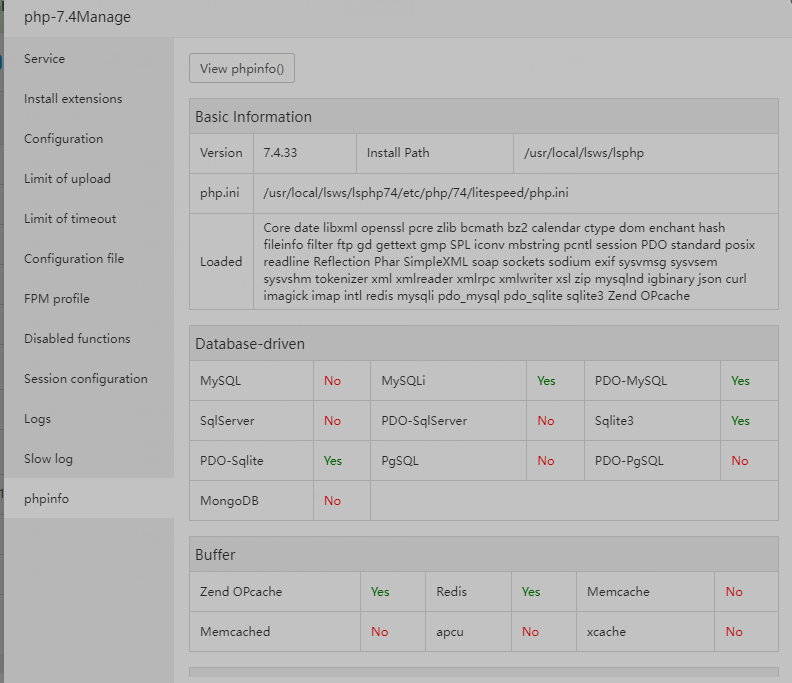Open the Configuration file tab

point(74,259)
